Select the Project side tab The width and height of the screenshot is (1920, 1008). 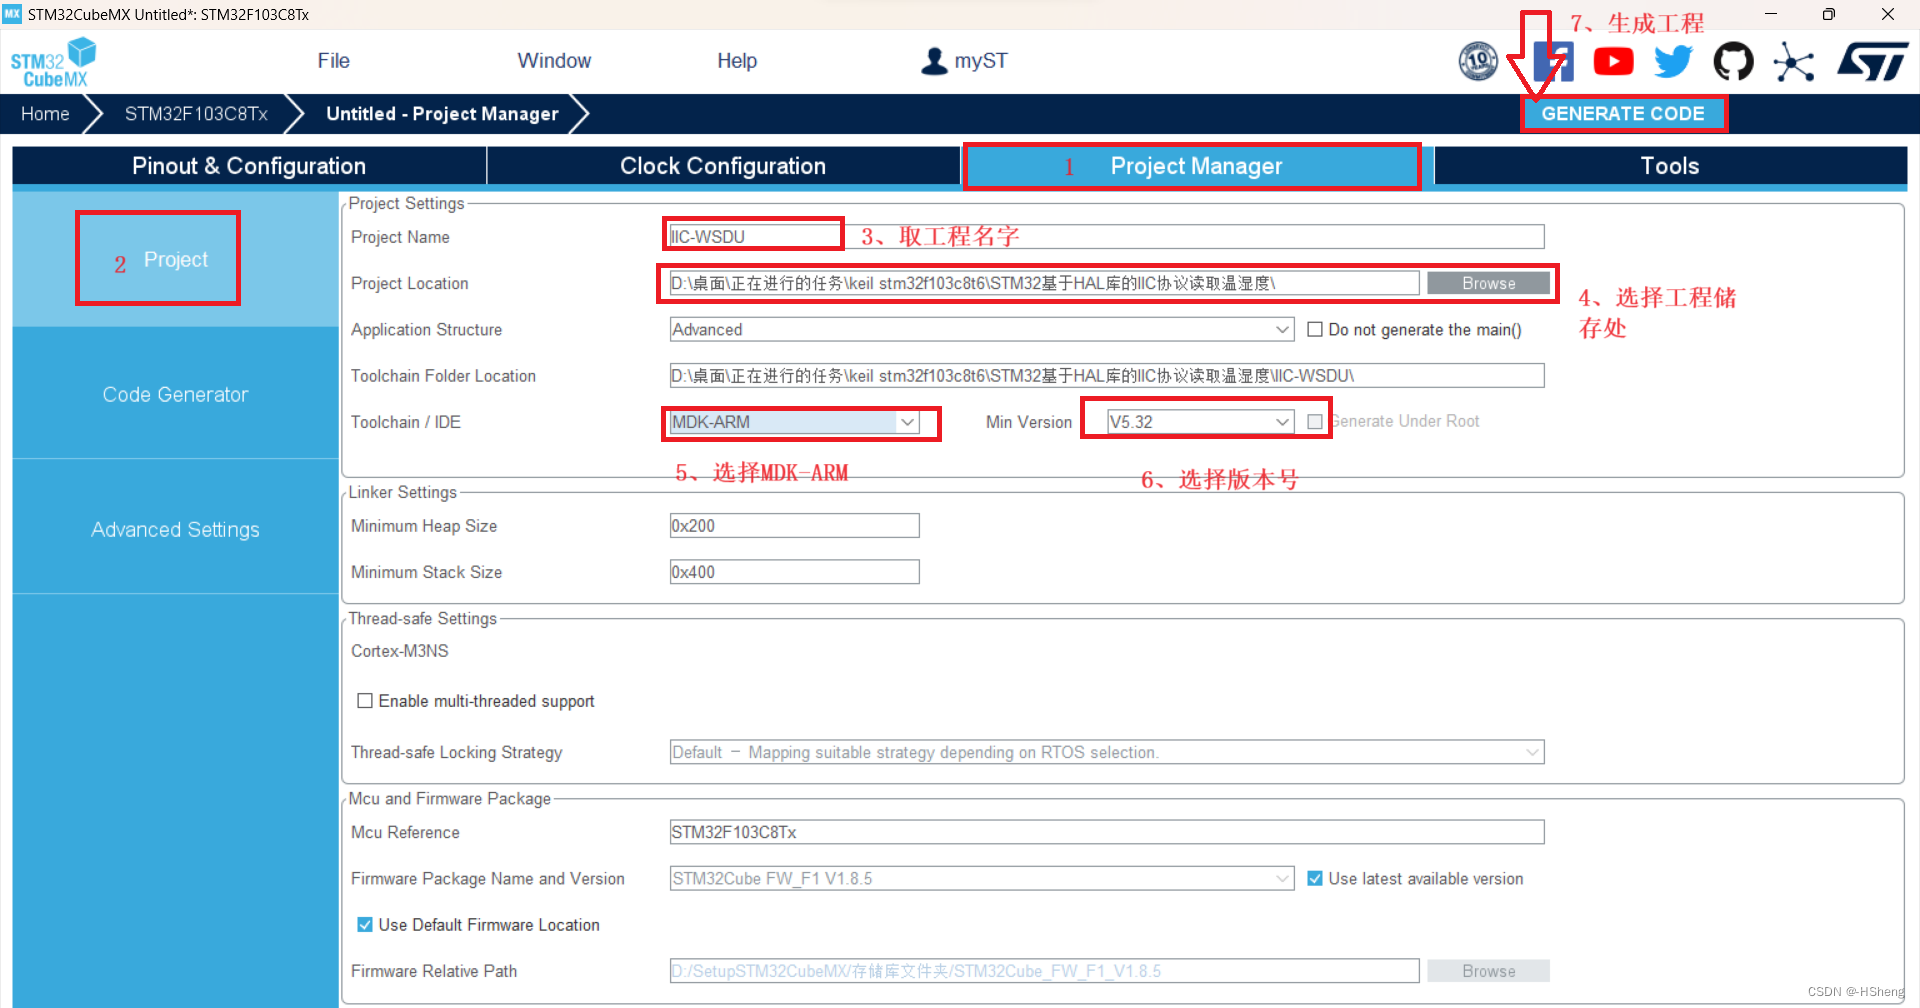tap(175, 259)
